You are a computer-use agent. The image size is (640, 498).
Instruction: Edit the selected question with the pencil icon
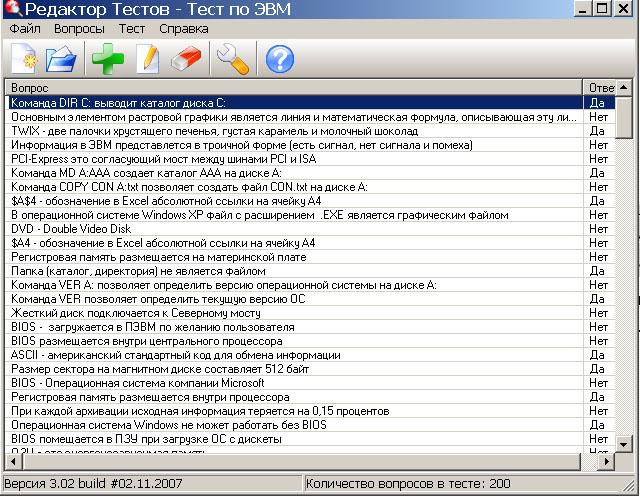(148, 59)
